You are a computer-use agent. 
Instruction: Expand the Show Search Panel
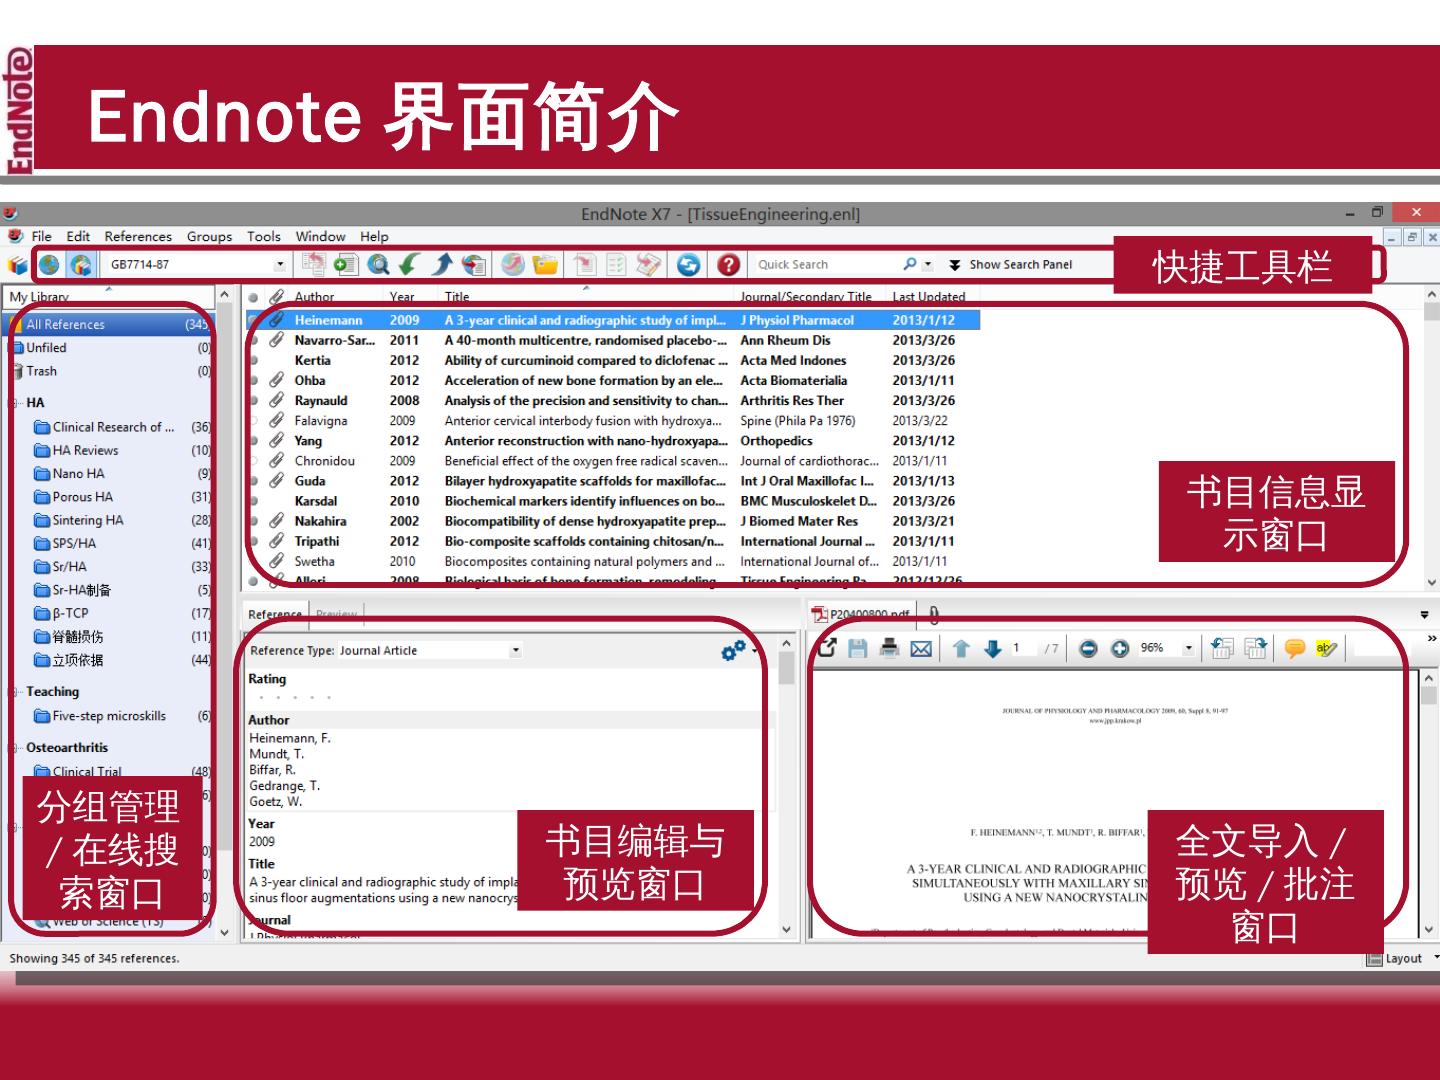pos(1011,265)
